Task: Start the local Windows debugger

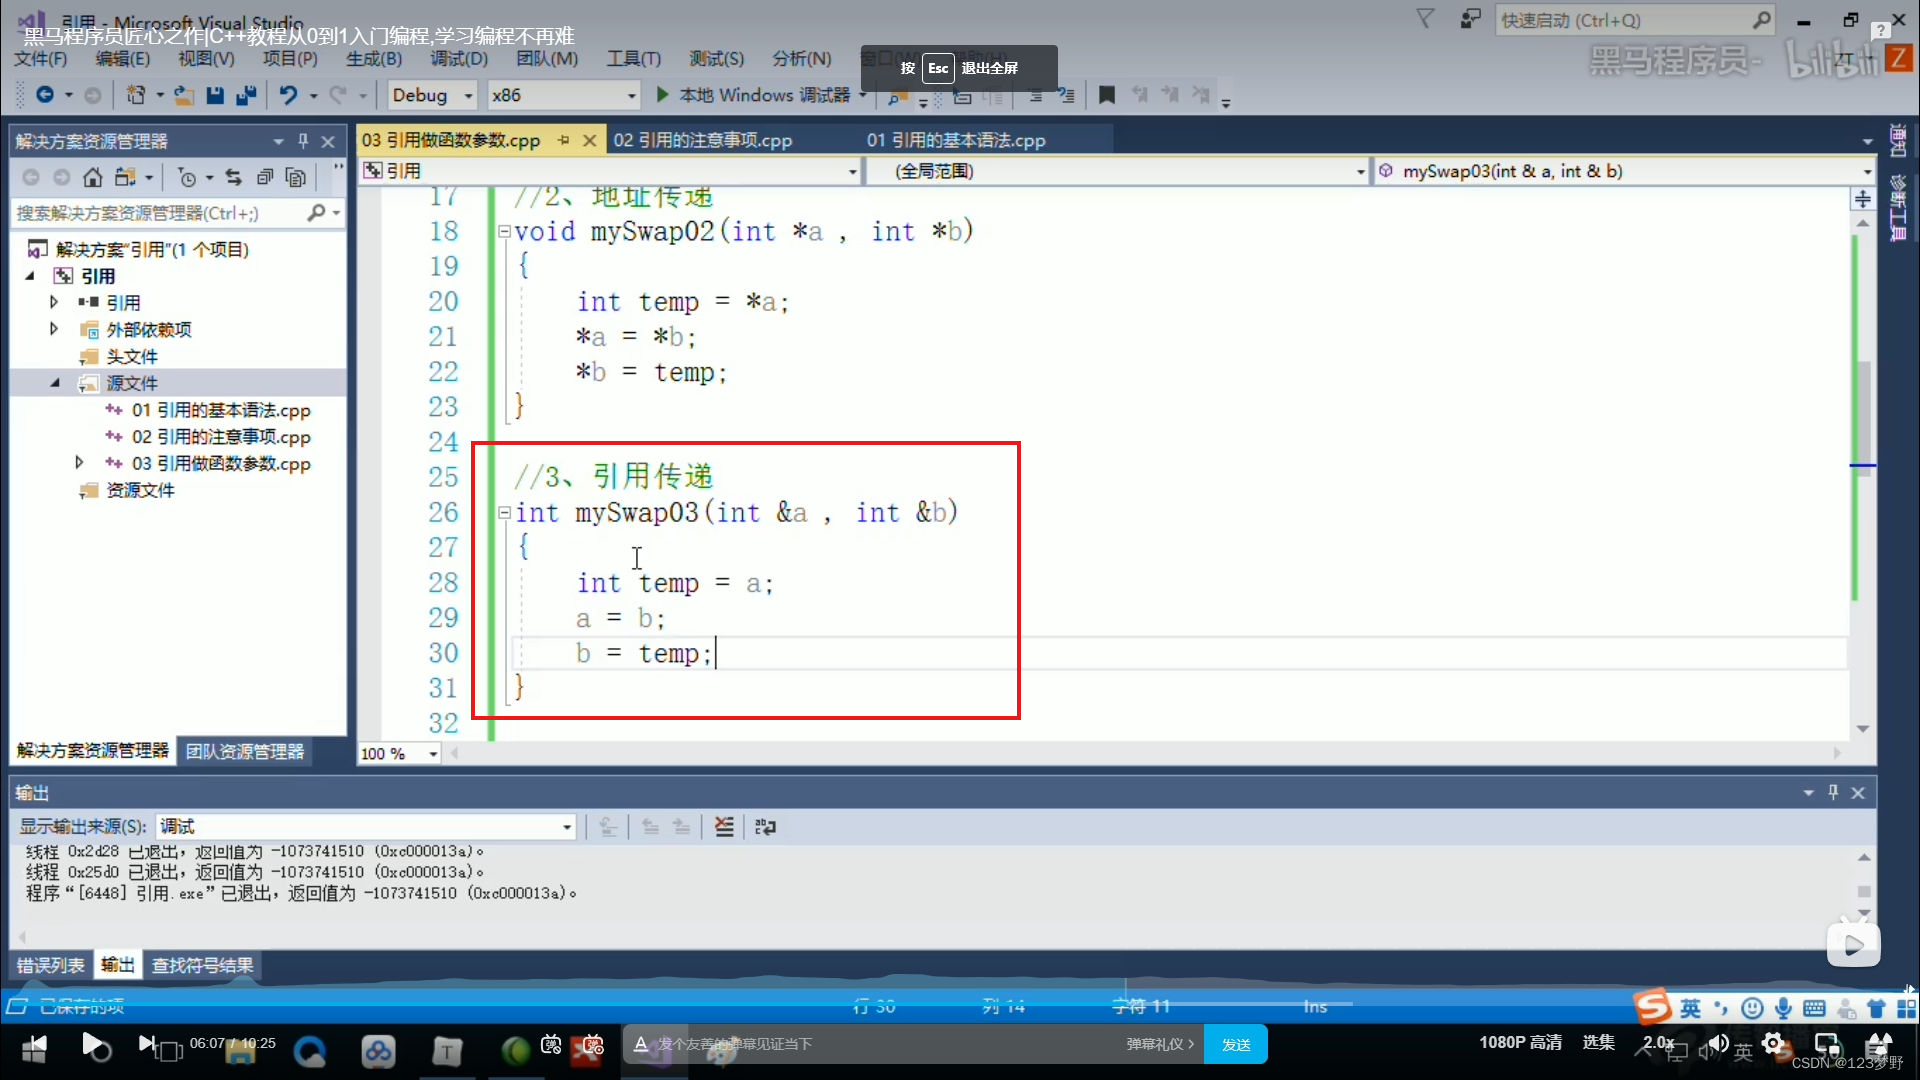Action: pyautogui.click(x=755, y=95)
